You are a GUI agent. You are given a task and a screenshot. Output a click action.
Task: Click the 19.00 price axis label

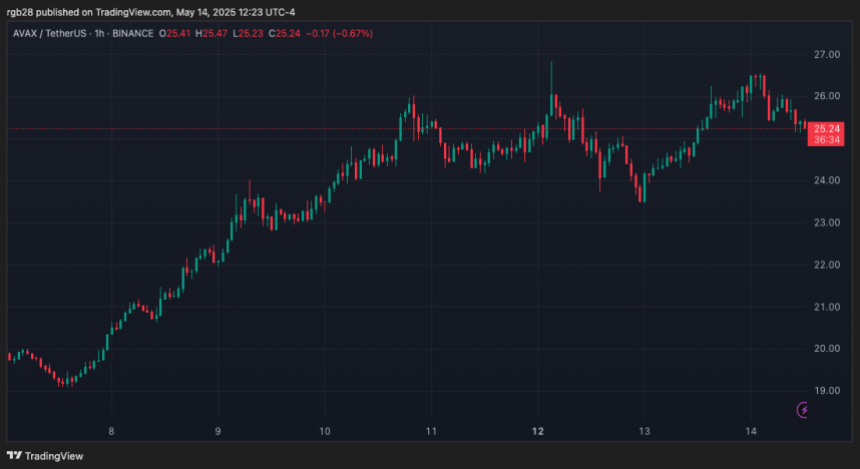[x=826, y=391]
